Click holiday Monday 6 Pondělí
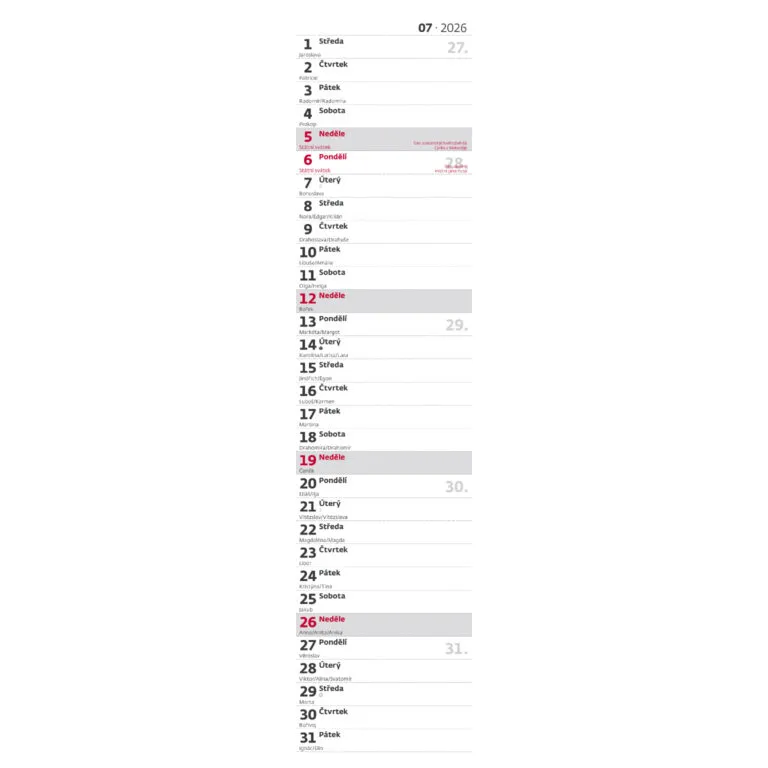The width and height of the screenshot is (768, 768). pos(322,158)
